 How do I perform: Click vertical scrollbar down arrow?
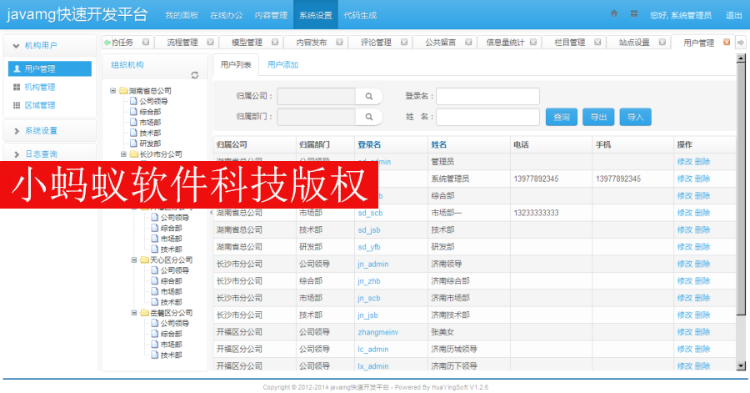(x=741, y=366)
